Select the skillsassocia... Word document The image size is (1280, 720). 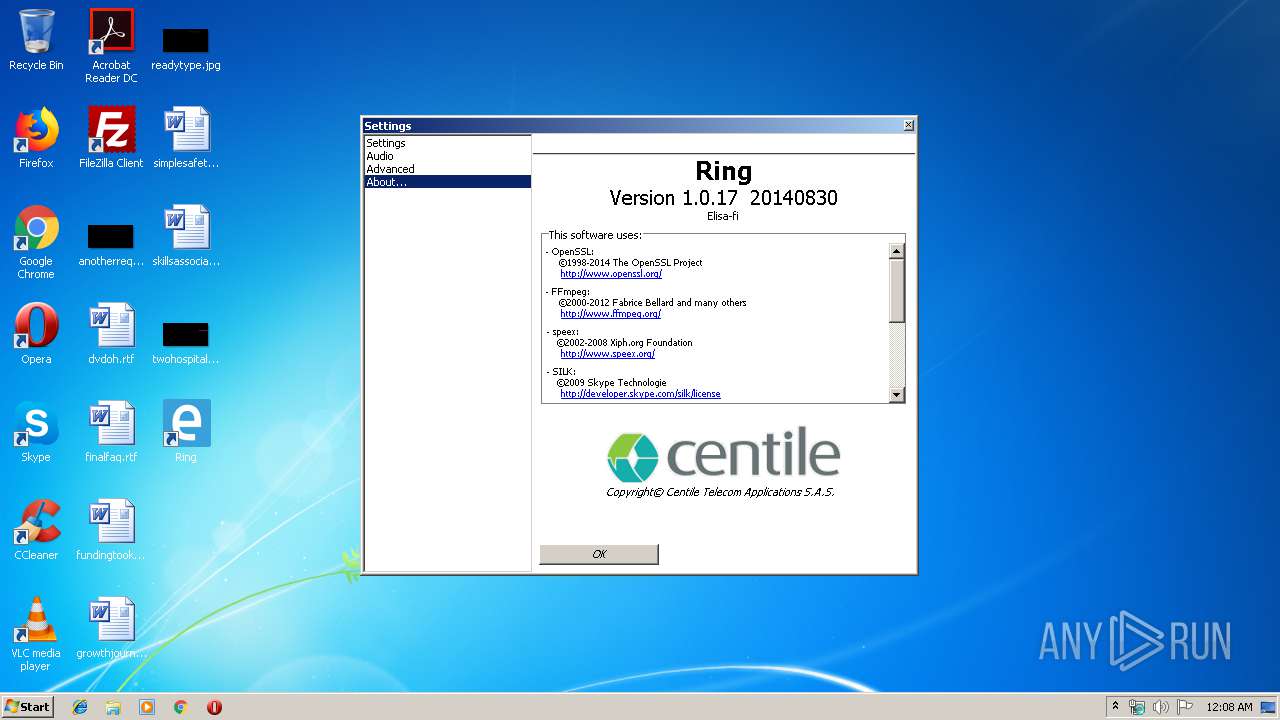[186, 236]
